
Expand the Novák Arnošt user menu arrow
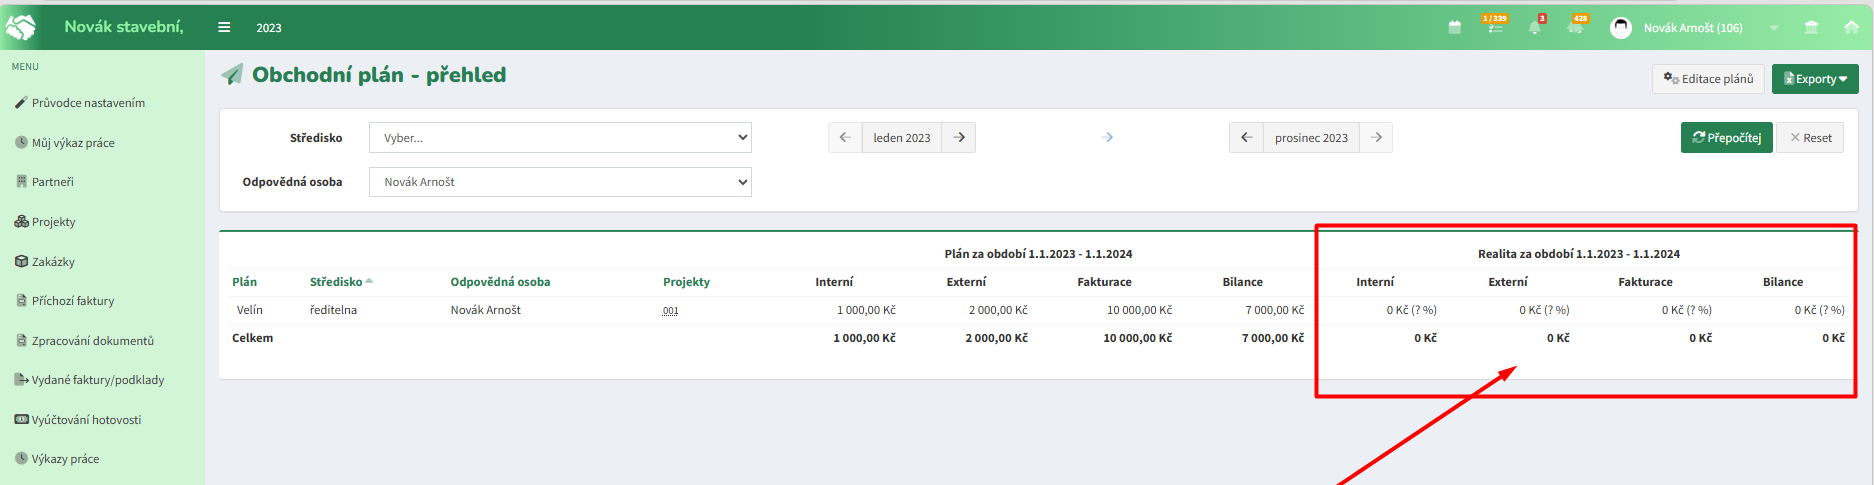point(1774,28)
